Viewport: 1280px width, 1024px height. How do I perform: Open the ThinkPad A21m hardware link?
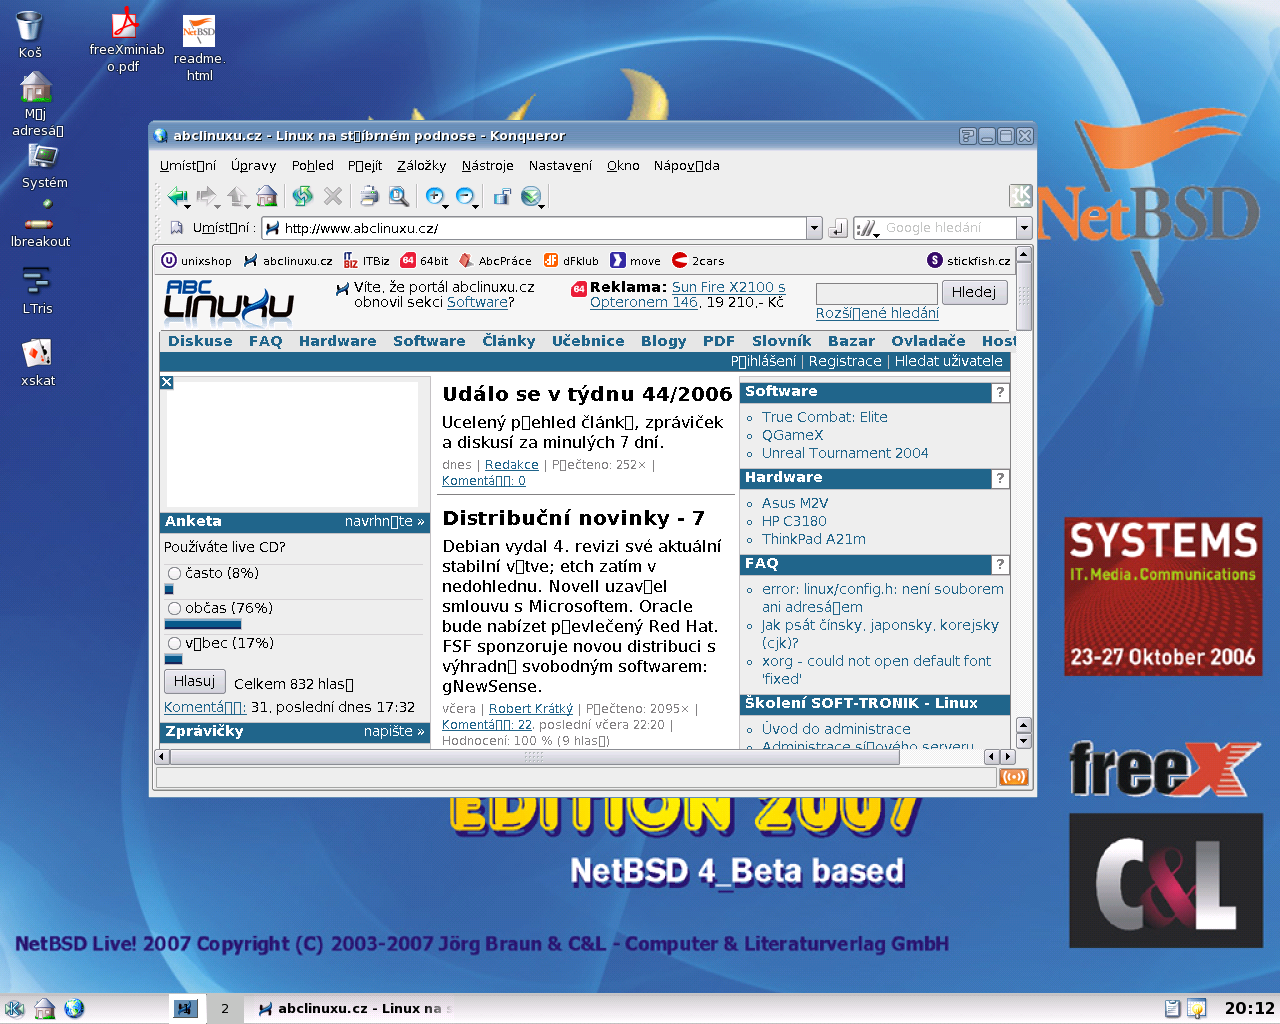pyautogui.click(x=814, y=539)
